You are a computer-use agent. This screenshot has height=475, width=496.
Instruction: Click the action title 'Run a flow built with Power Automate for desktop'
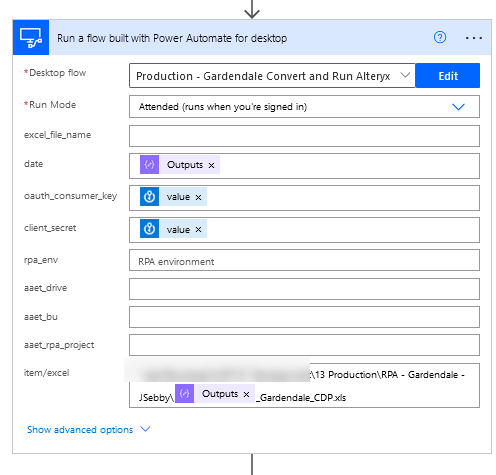172,38
